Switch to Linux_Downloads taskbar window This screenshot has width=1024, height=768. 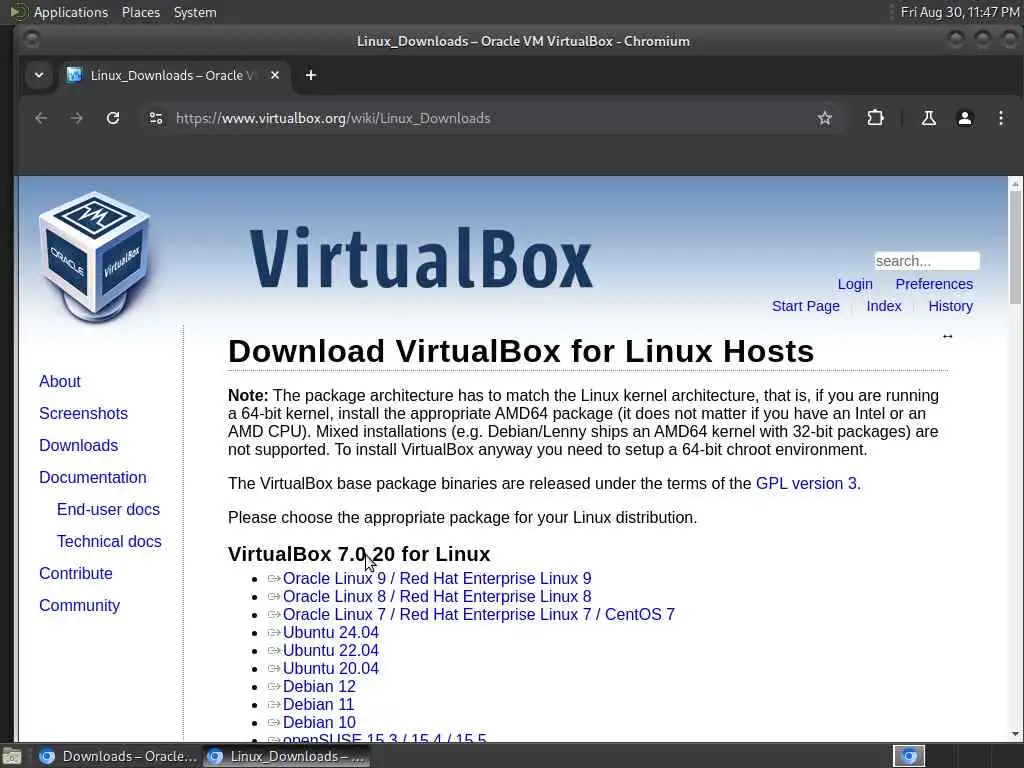click(x=286, y=756)
